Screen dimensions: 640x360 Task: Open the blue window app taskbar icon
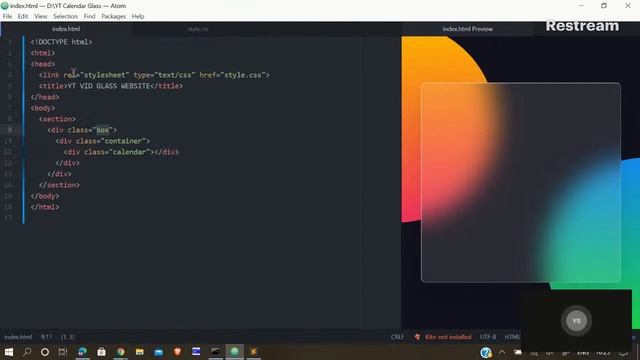(x=196, y=352)
